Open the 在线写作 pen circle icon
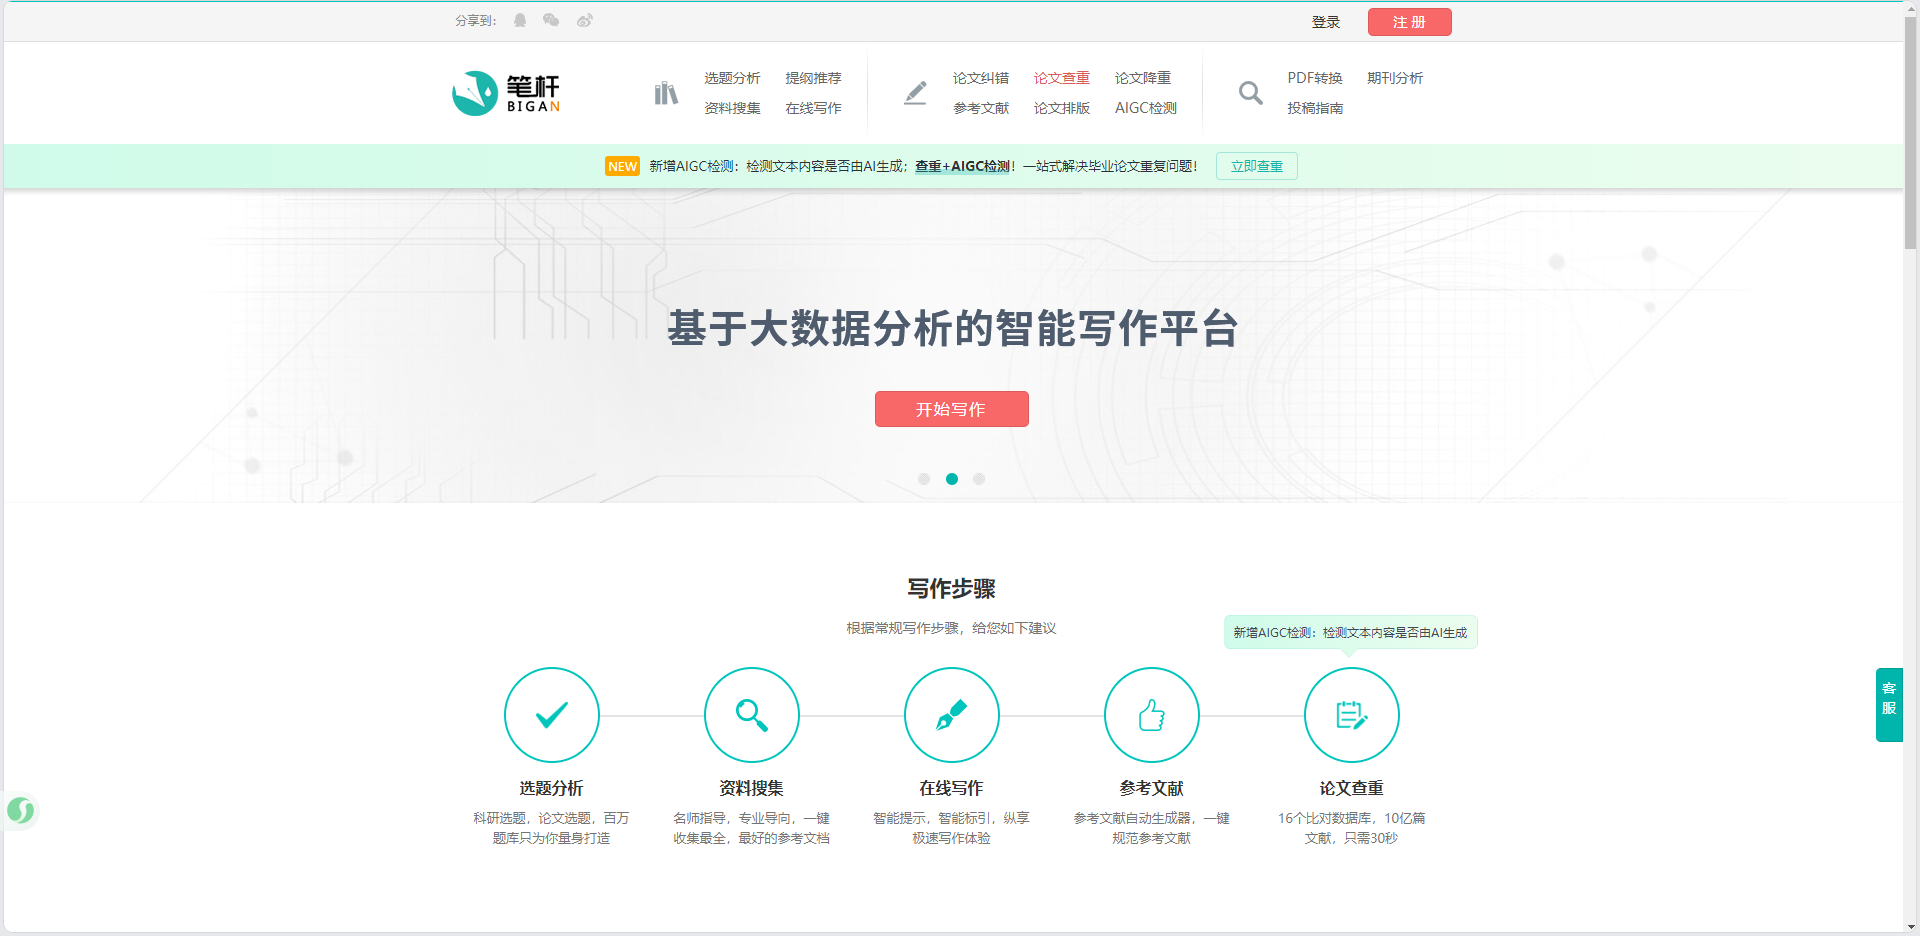The height and width of the screenshot is (936, 1920). [x=952, y=715]
